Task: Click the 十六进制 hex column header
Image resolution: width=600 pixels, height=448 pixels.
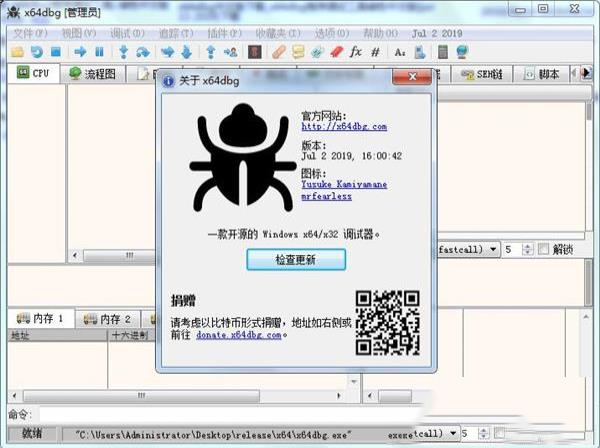Action: coord(132,336)
